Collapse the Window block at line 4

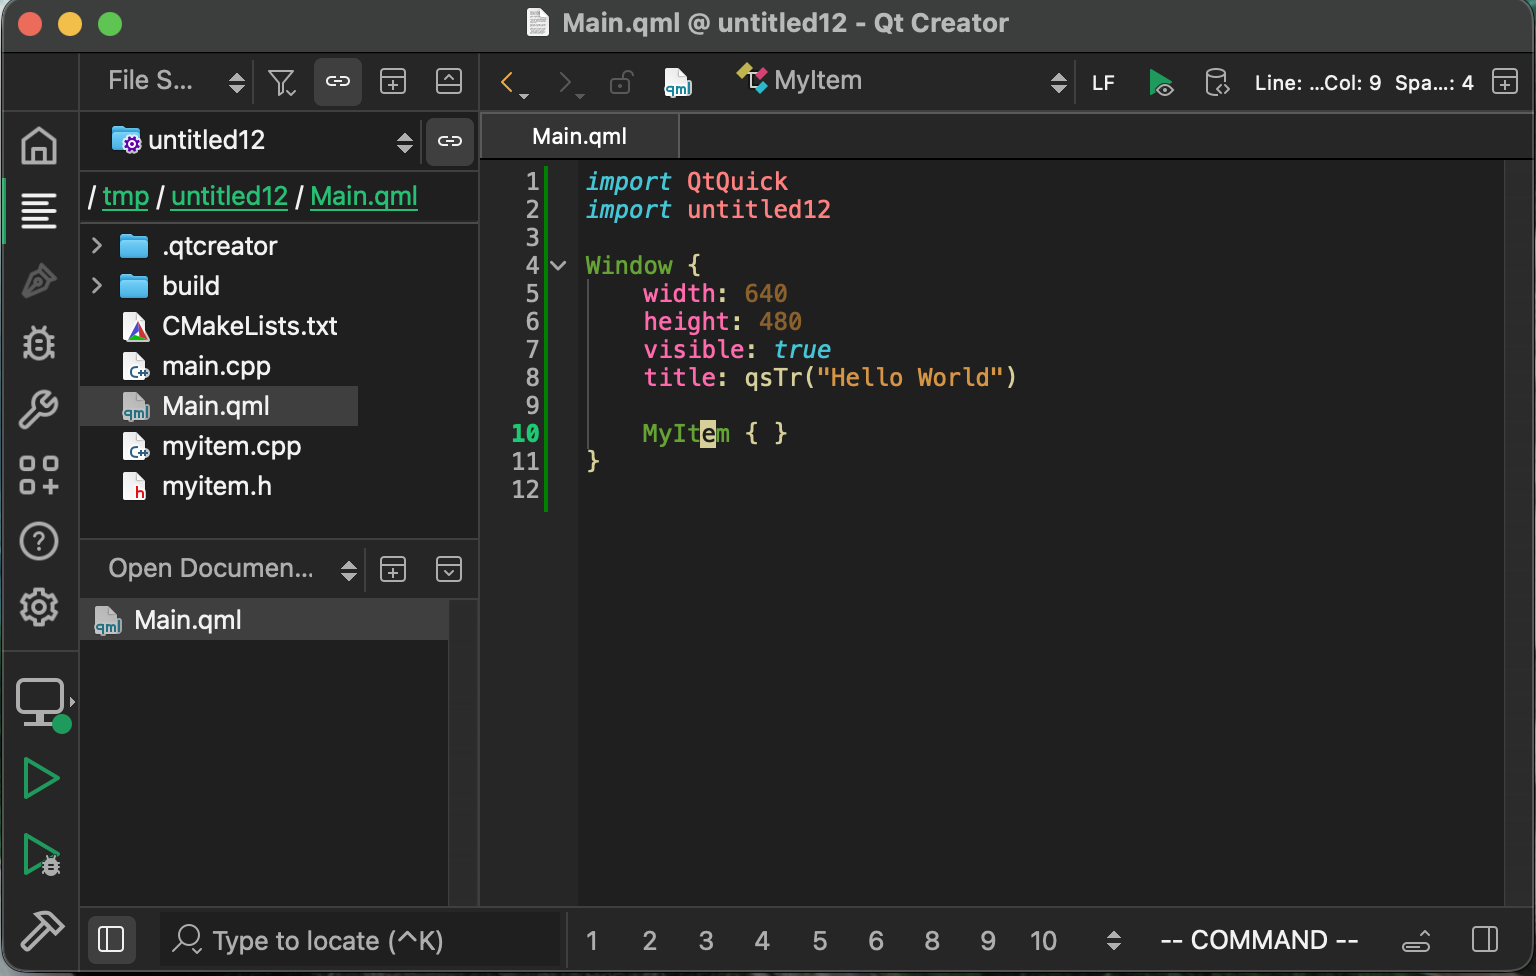pyautogui.click(x=557, y=265)
